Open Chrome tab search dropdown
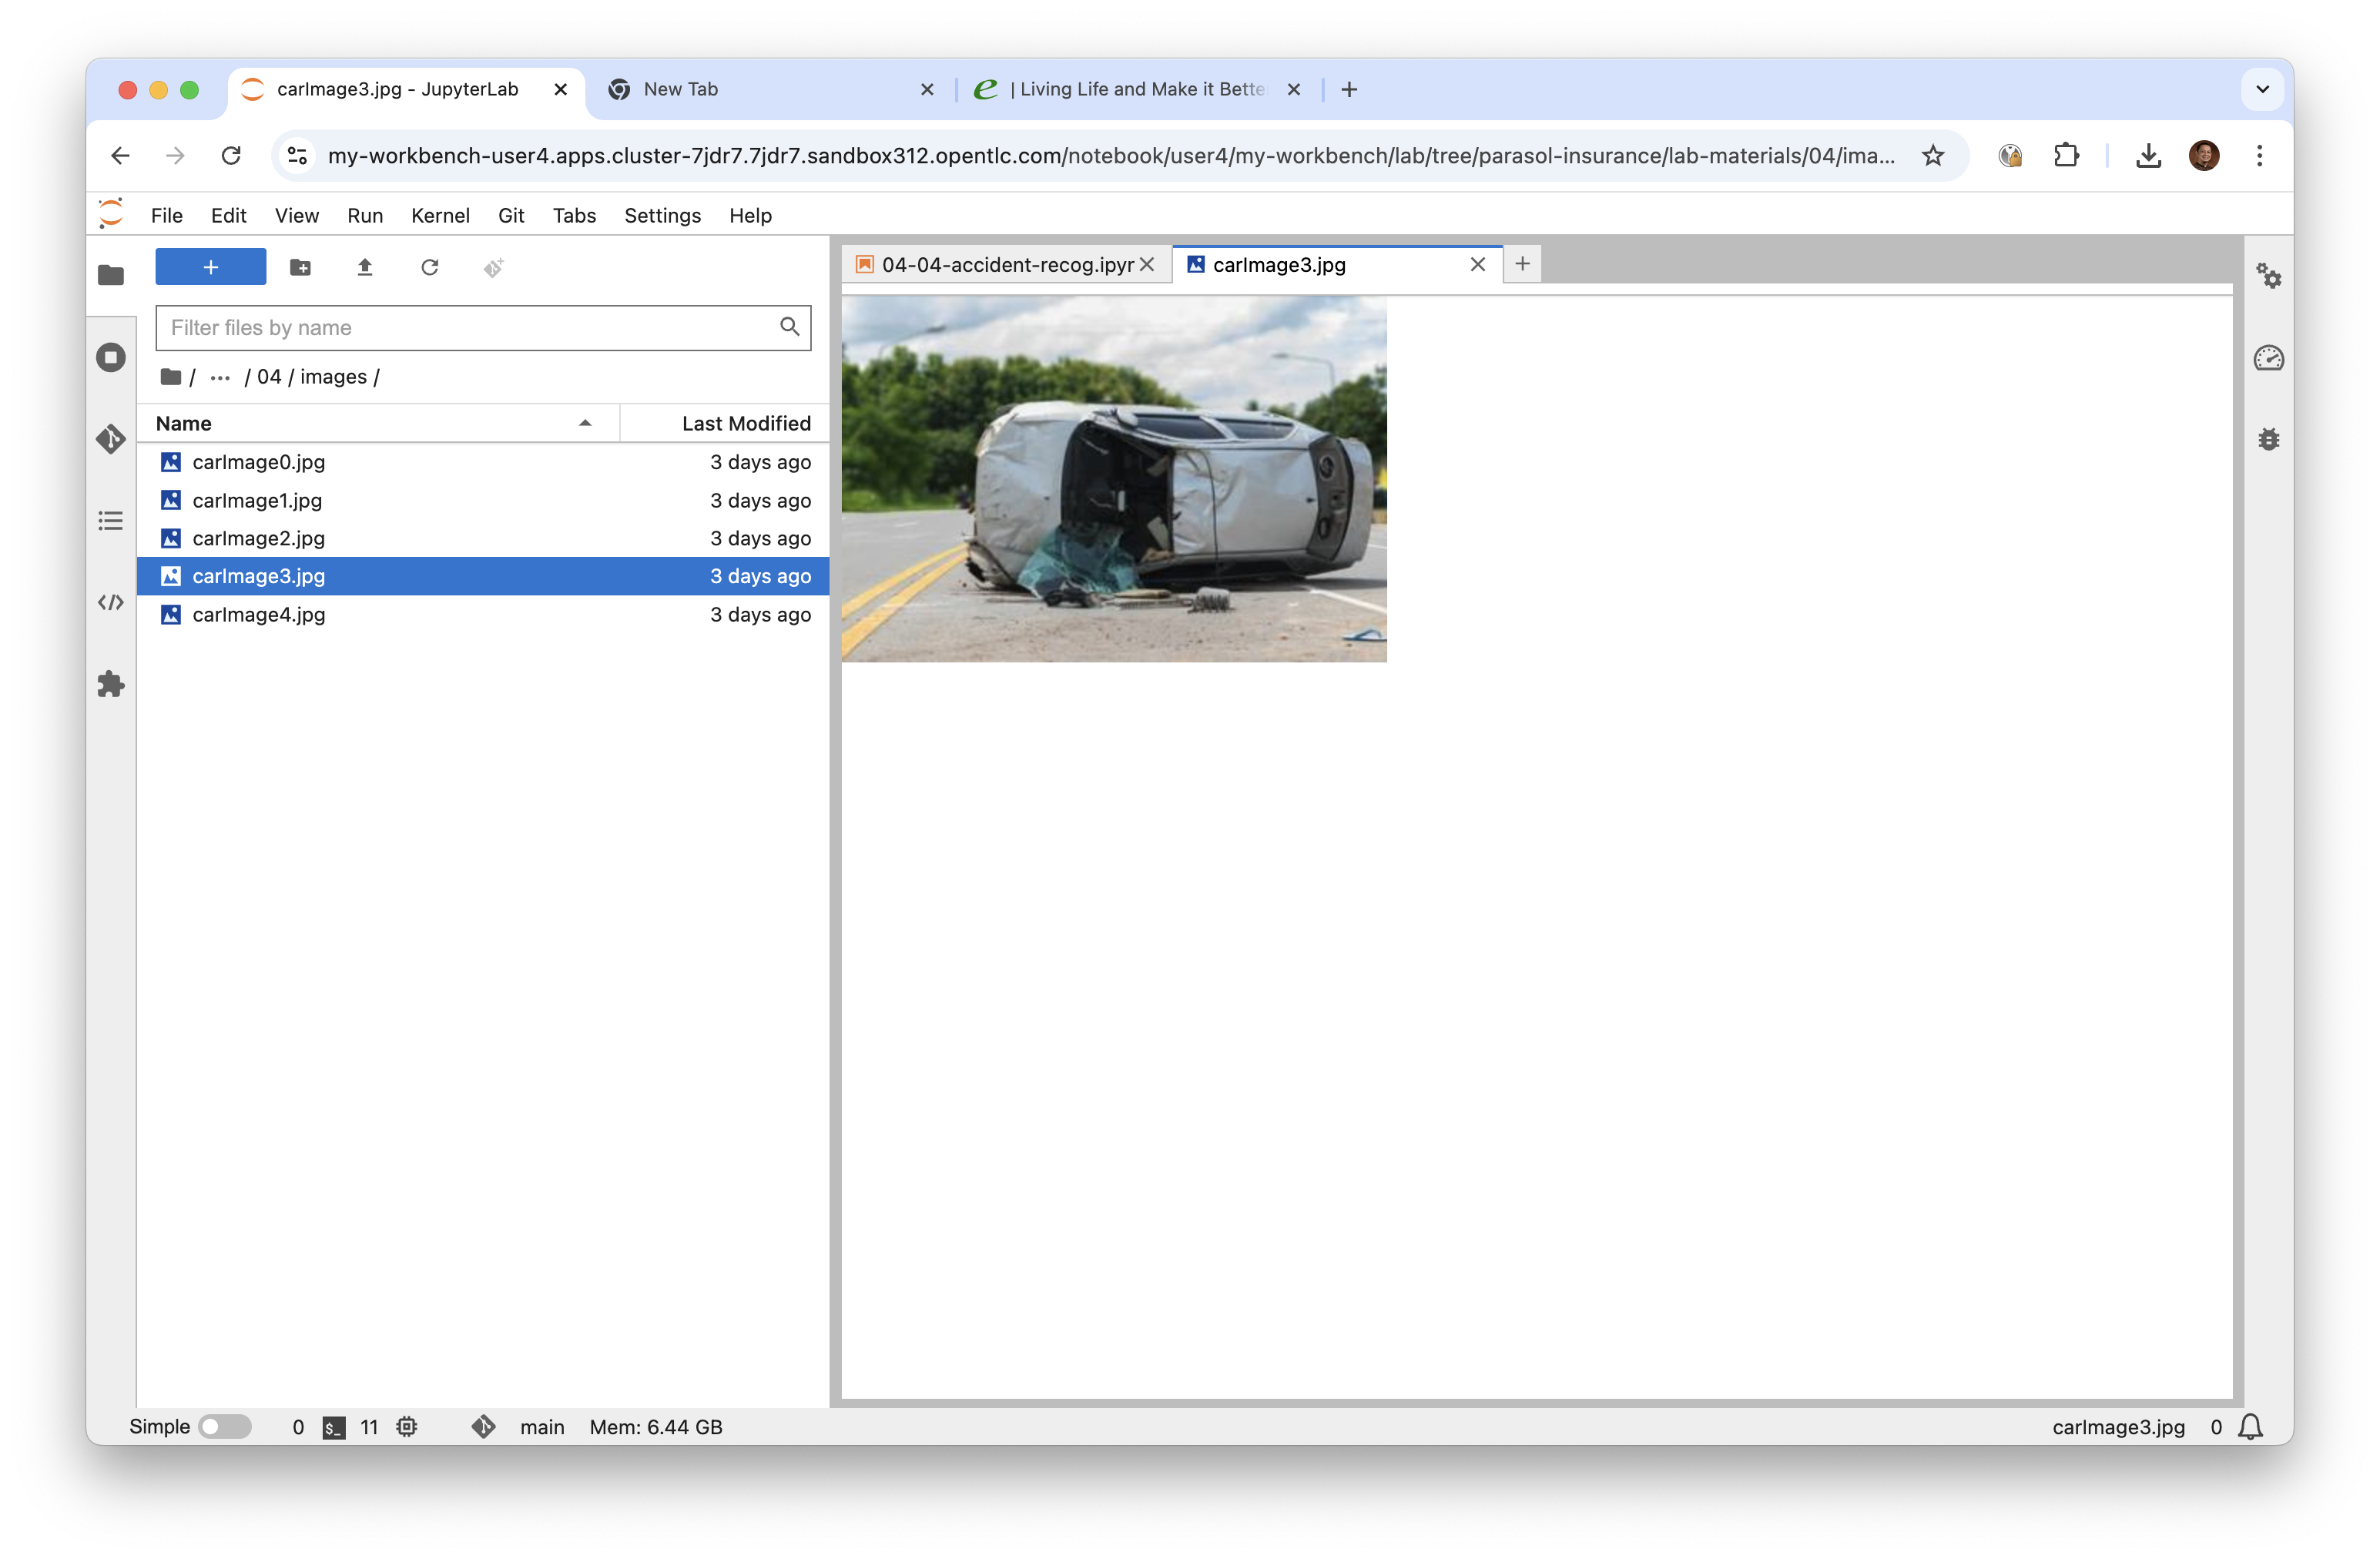 2262,89
